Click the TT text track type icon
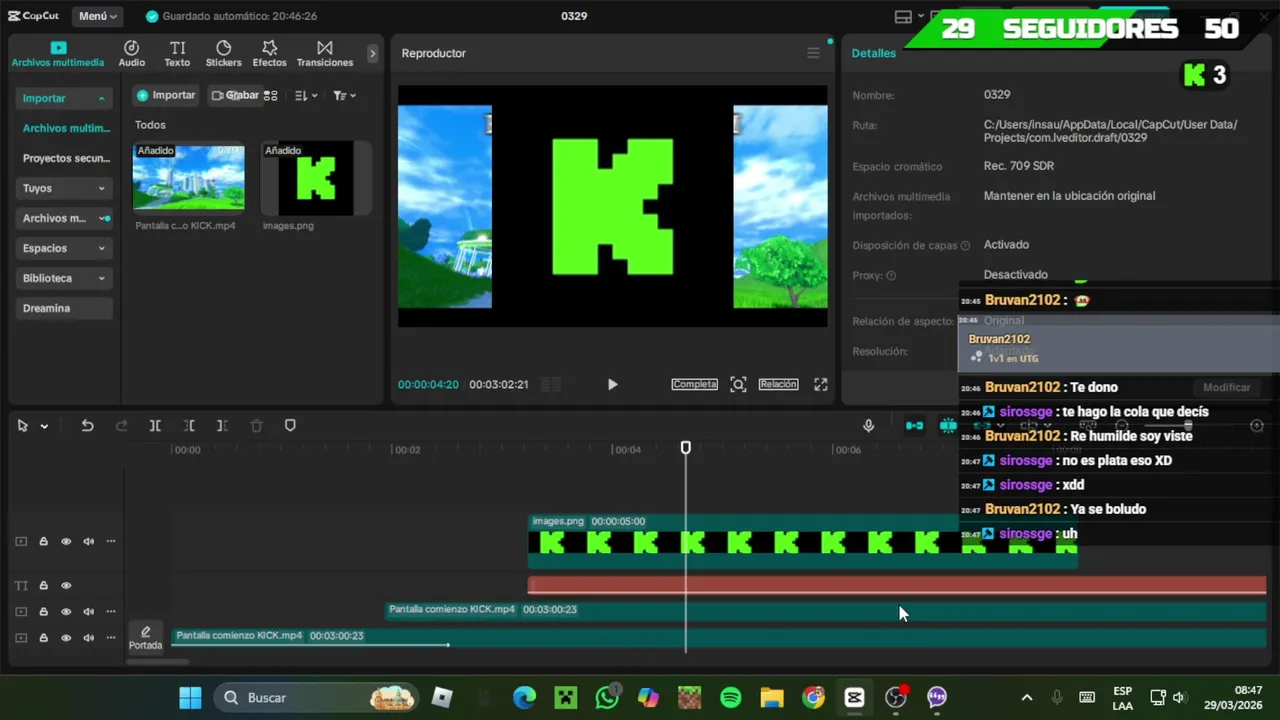The height and width of the screenshot is (720, 1280). (21, 586)
